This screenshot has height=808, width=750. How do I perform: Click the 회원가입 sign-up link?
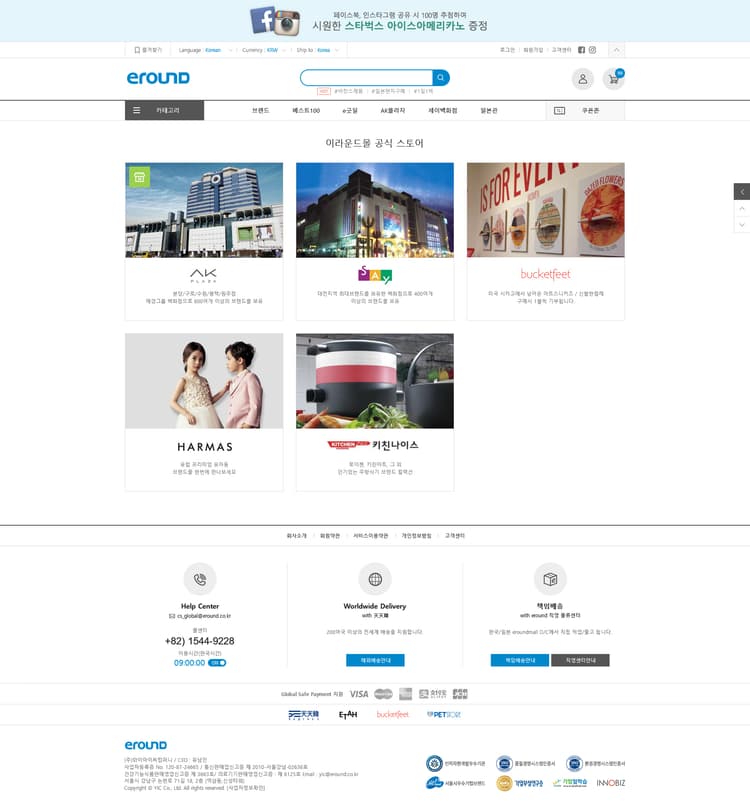tap(533, 50)
